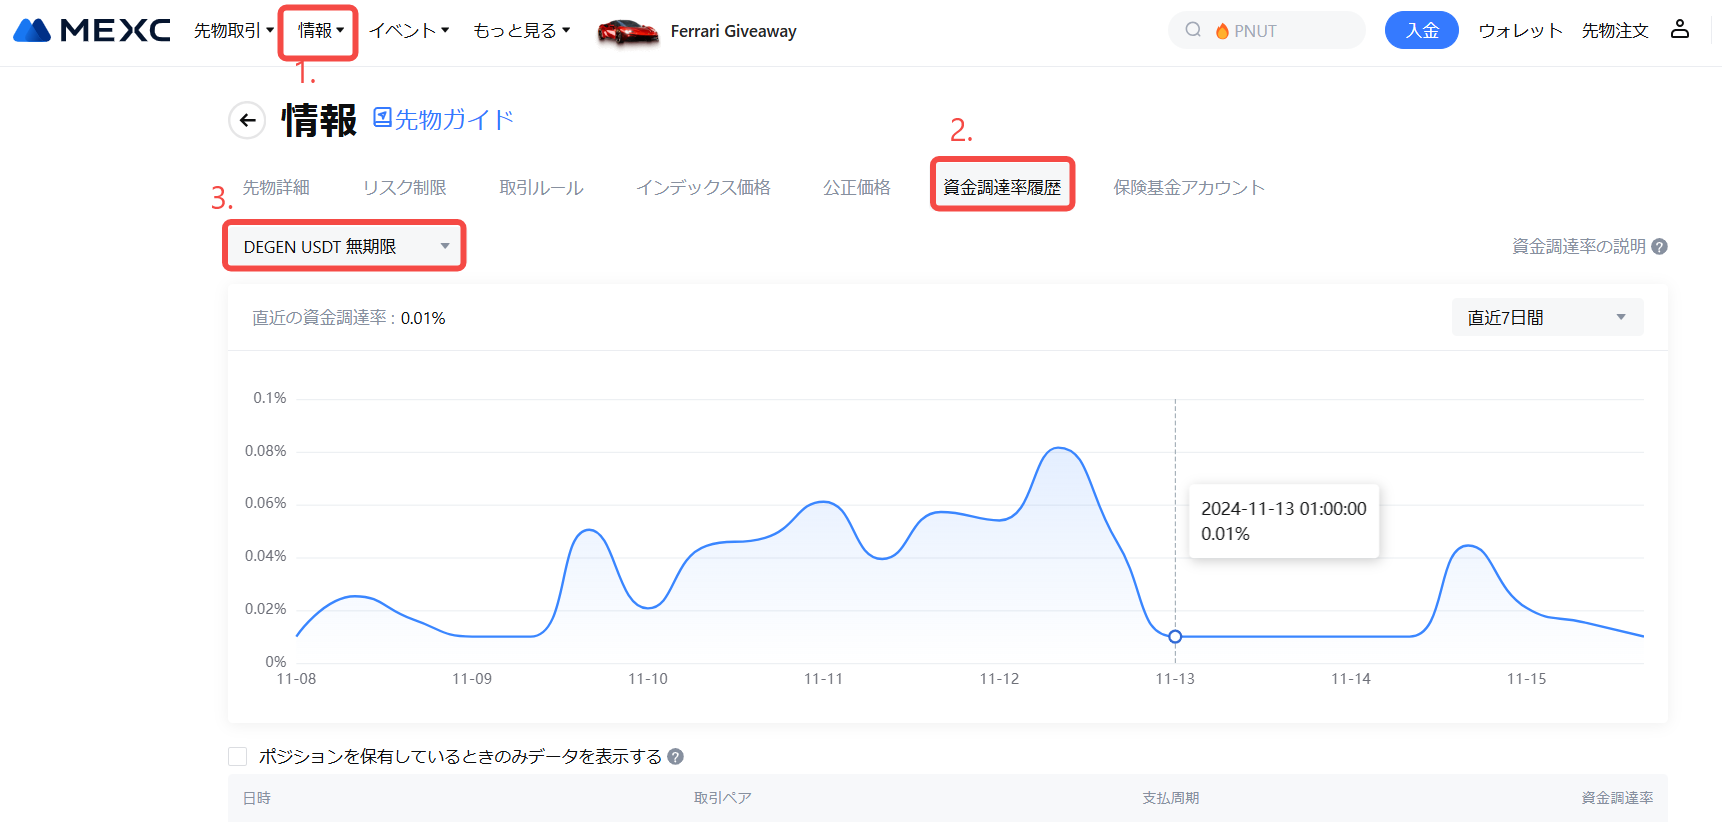Open the user profile icon

tap(1679, 29)
